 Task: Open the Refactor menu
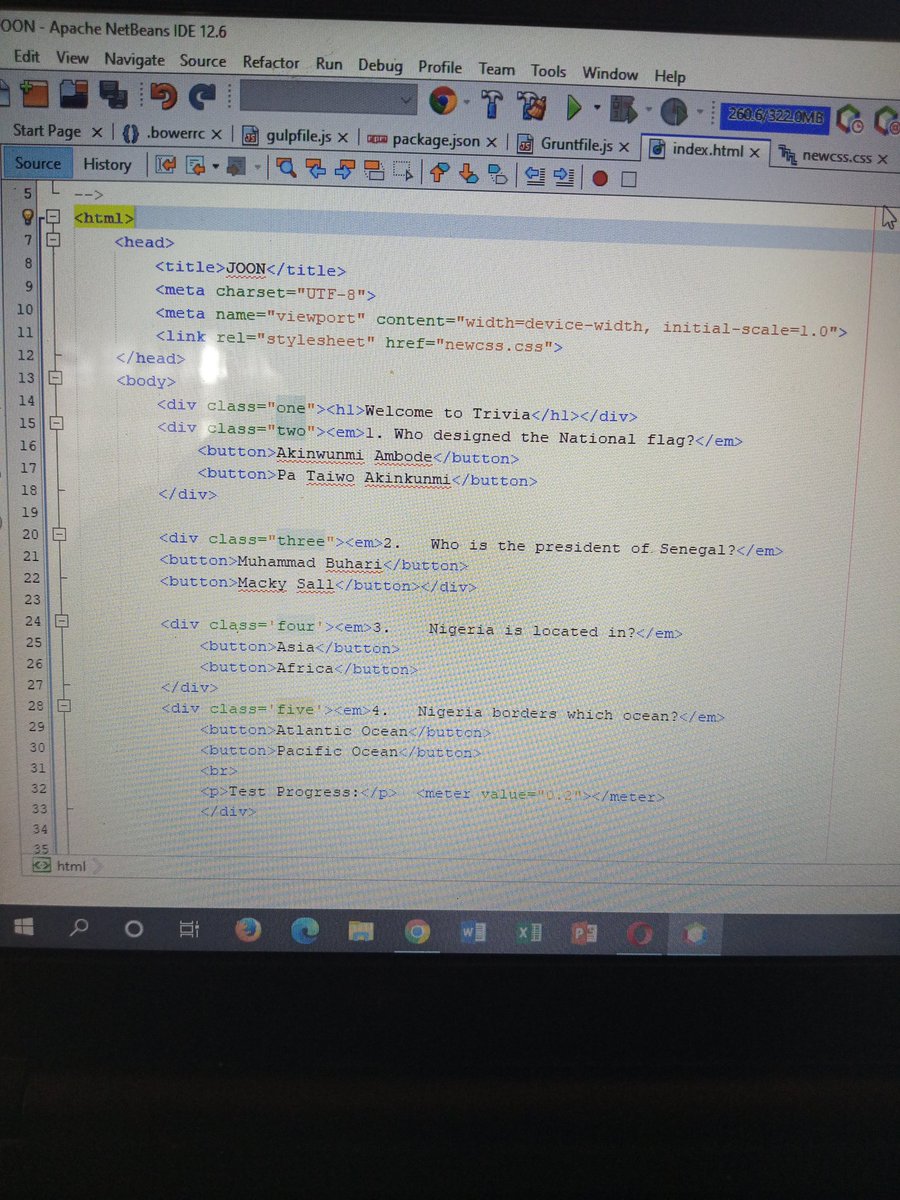pos(271,62)
